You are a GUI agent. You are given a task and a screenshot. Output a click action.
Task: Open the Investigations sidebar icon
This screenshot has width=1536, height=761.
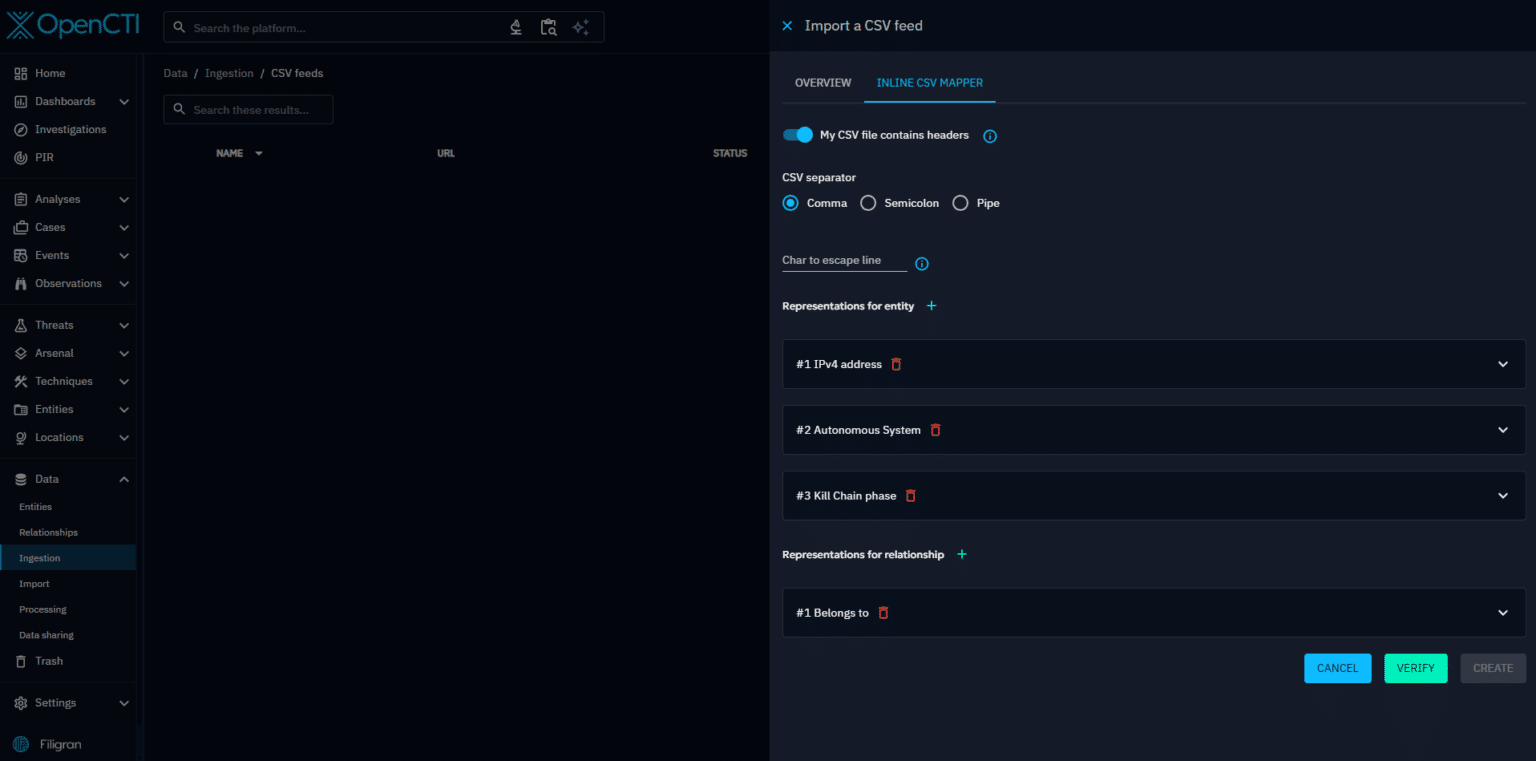21,129
